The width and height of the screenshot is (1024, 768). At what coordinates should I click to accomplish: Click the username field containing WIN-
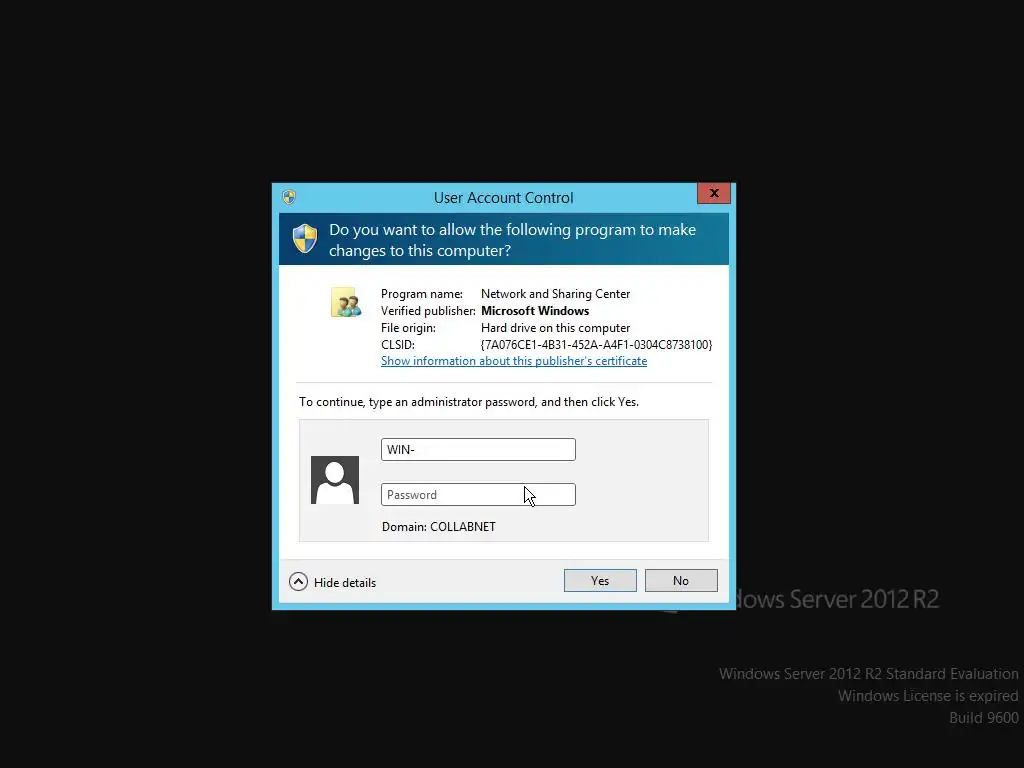[x=478, y=449]
